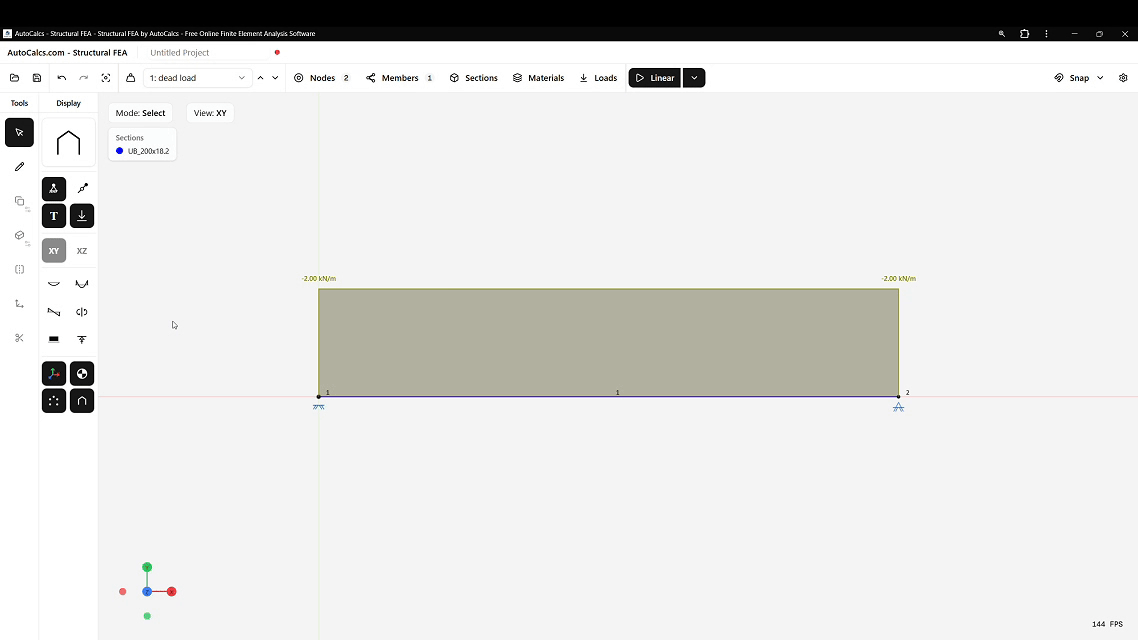Select the arrow selection tool
This screenshot has width=1138, height=640.
(x=18, y=132)
